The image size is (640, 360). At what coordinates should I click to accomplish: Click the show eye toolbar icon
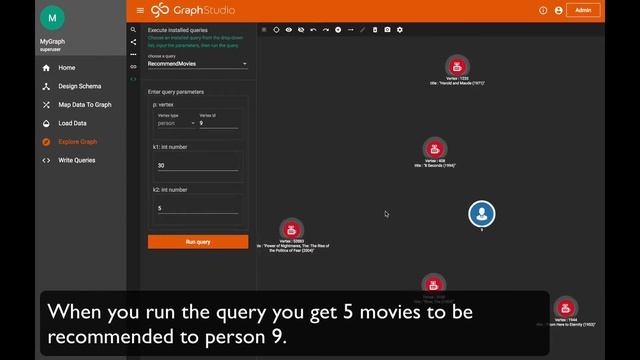tap(289, 30)
